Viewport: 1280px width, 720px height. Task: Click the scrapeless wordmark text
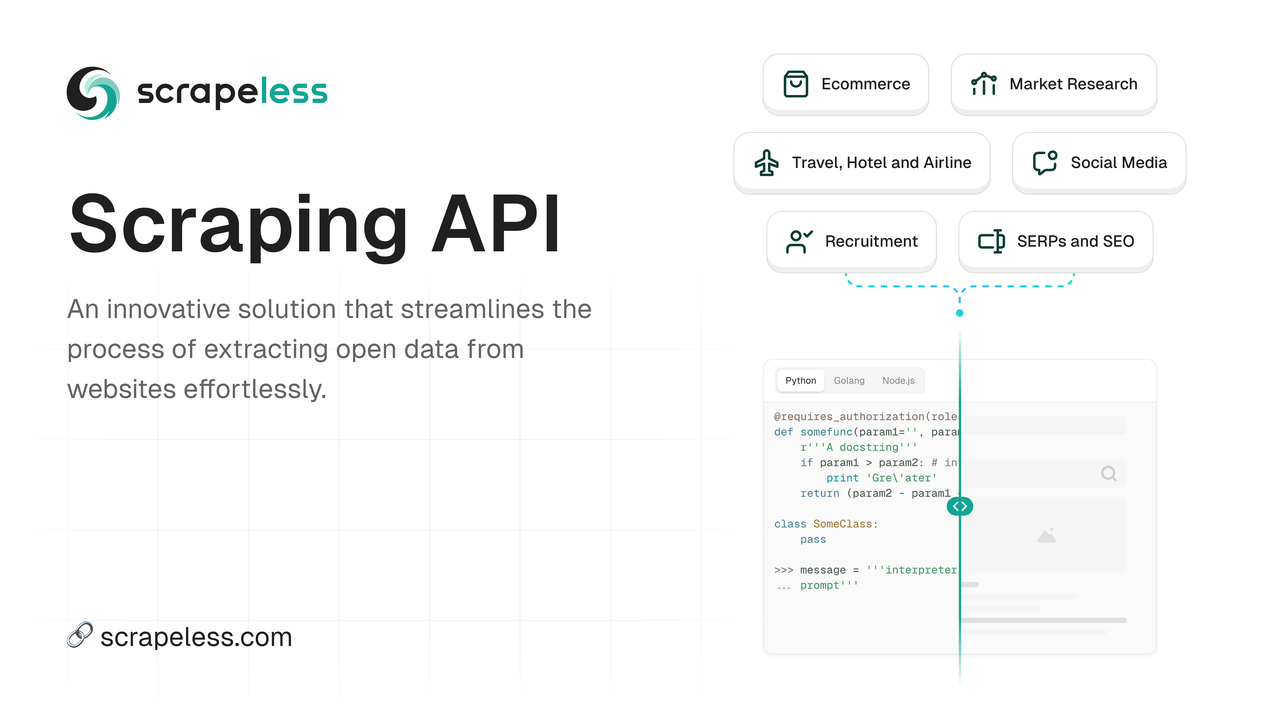coord(232,93)
